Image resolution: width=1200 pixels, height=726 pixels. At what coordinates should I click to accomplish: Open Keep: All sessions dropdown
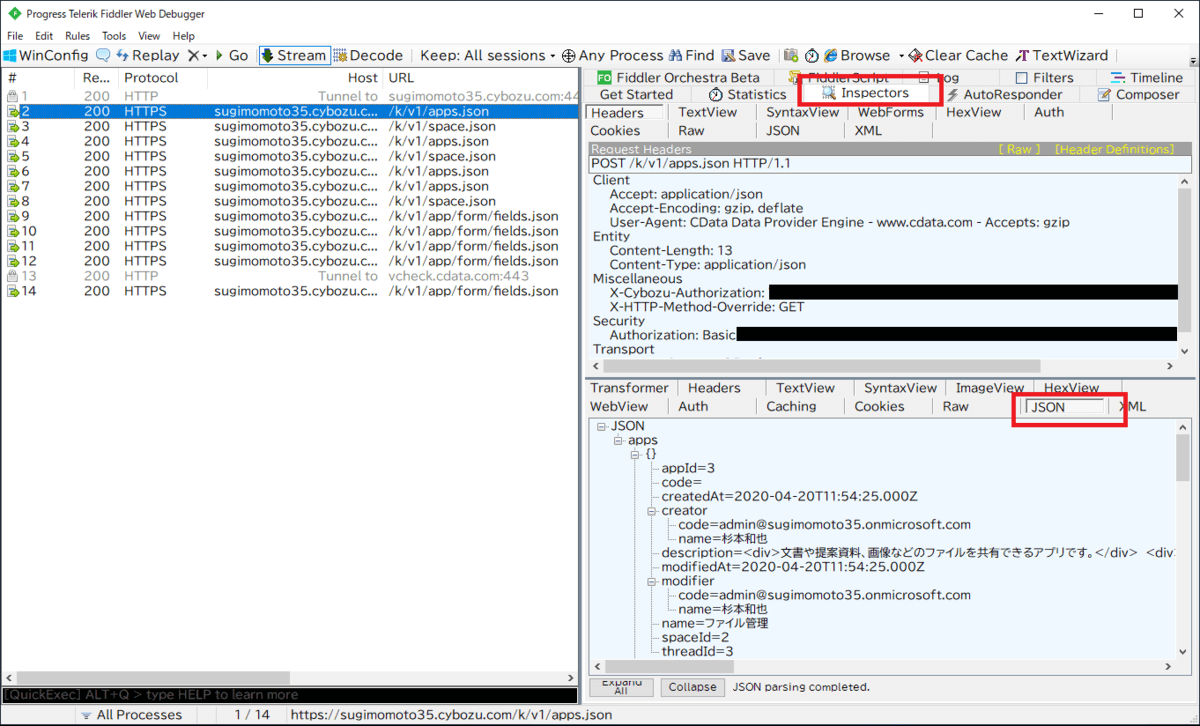(x=488, y=56)
